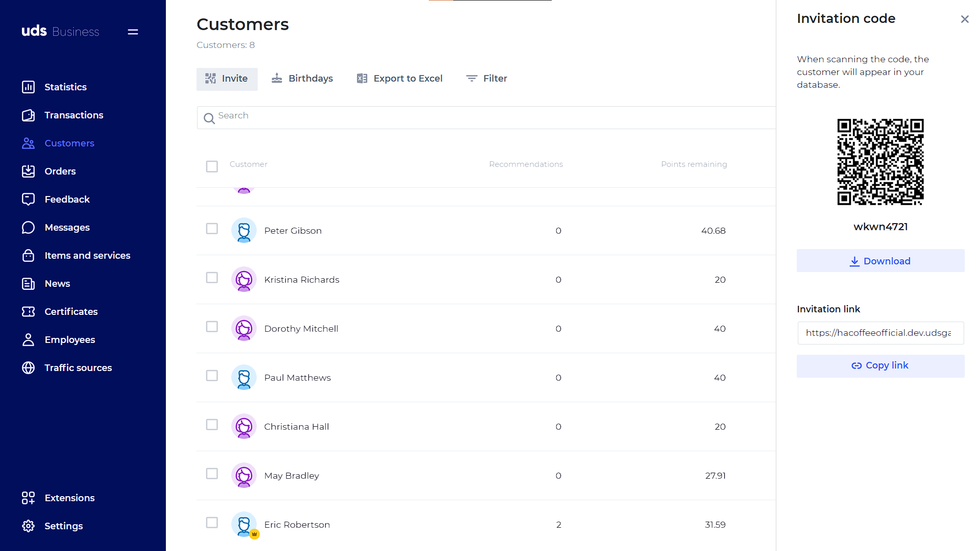
Task: Open Settings in the sidebar
Action: [x=64, y=526]
